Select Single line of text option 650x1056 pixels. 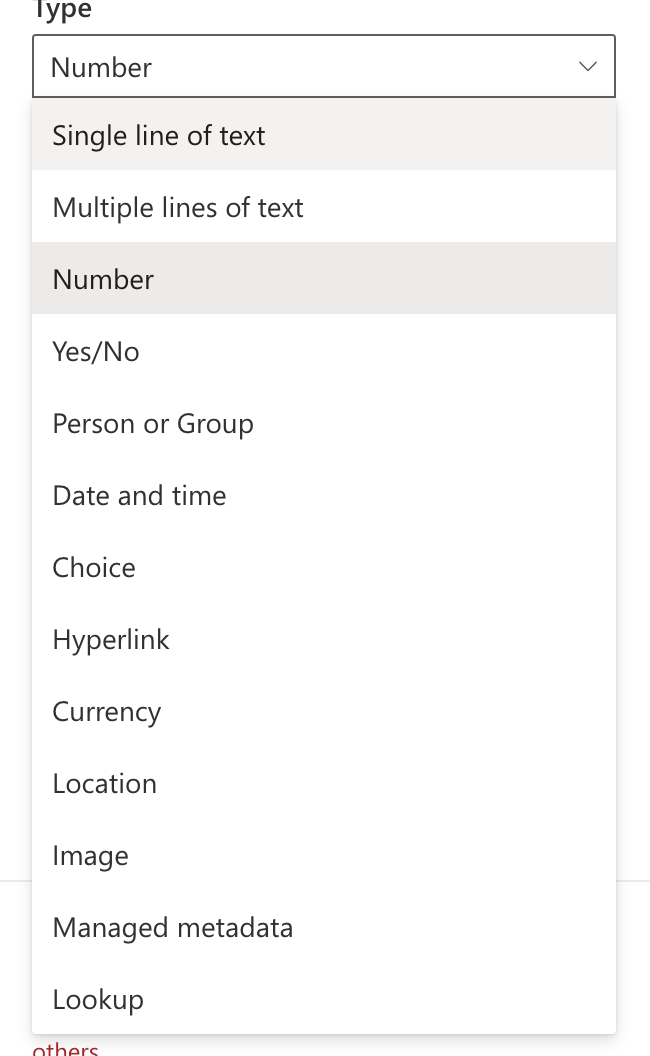click(158, 135)
